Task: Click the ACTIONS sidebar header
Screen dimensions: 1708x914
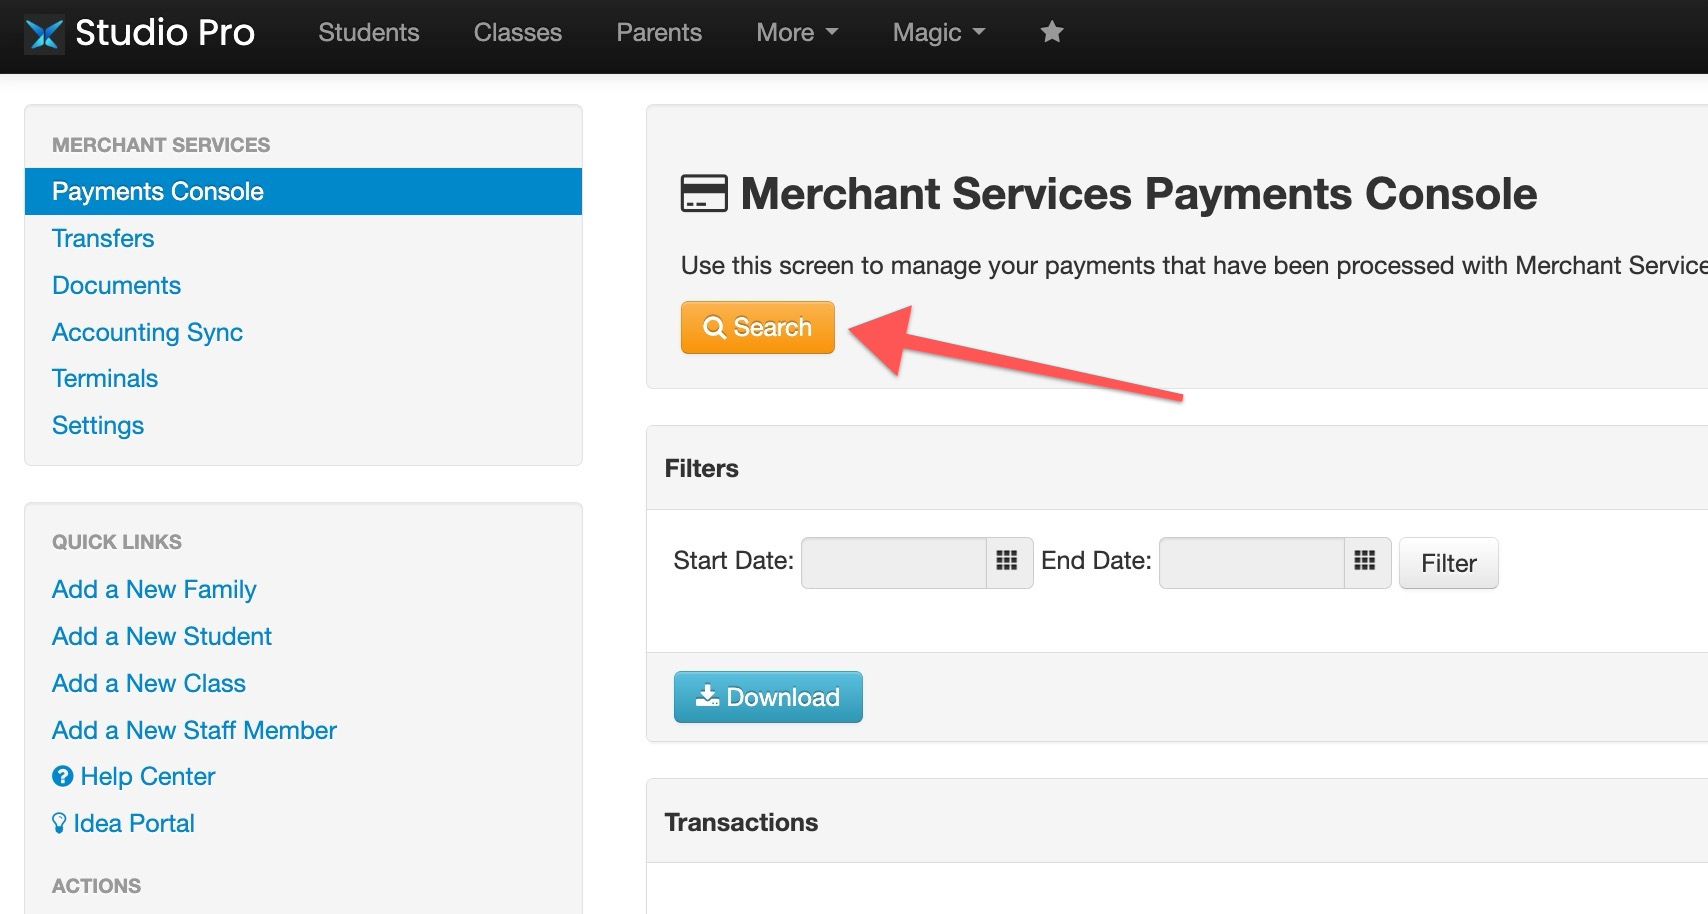Action: pos(96,886)
